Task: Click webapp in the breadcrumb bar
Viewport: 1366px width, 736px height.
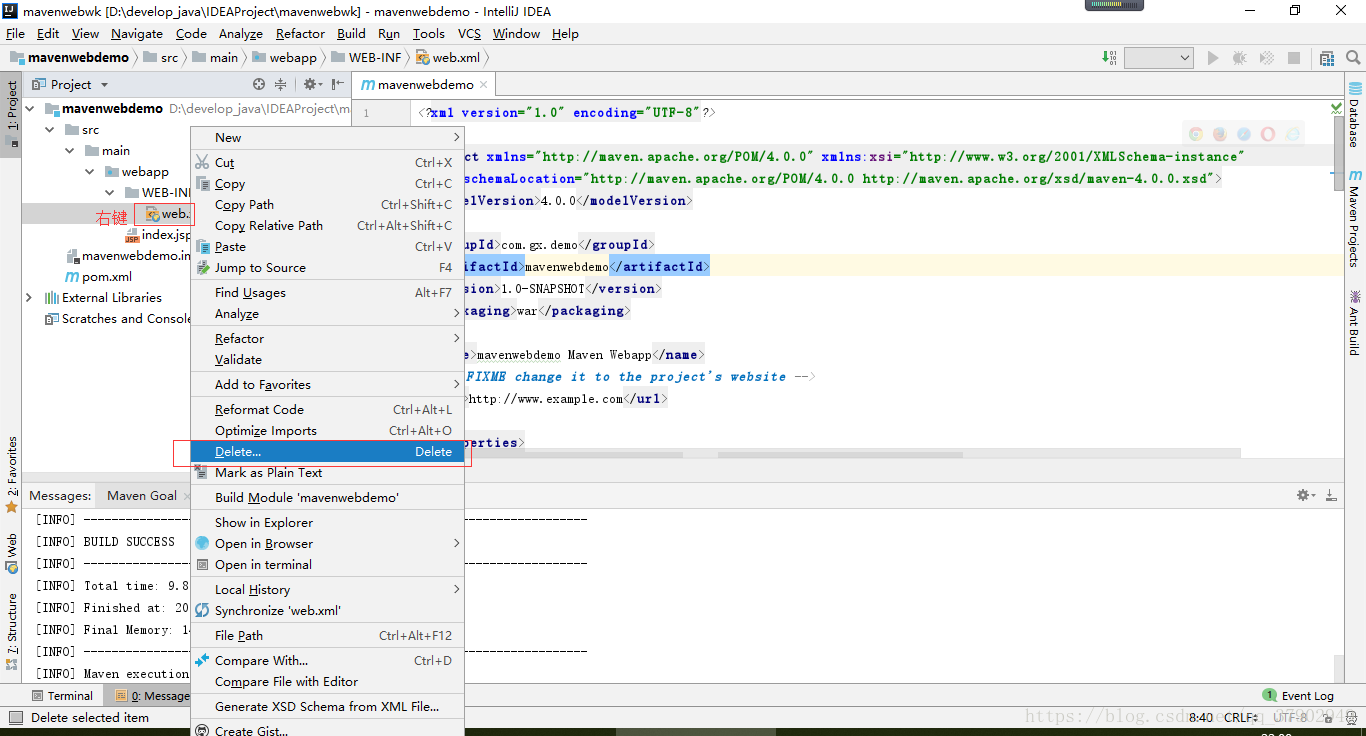Action: pyautogui.click(x=284, y=58)
